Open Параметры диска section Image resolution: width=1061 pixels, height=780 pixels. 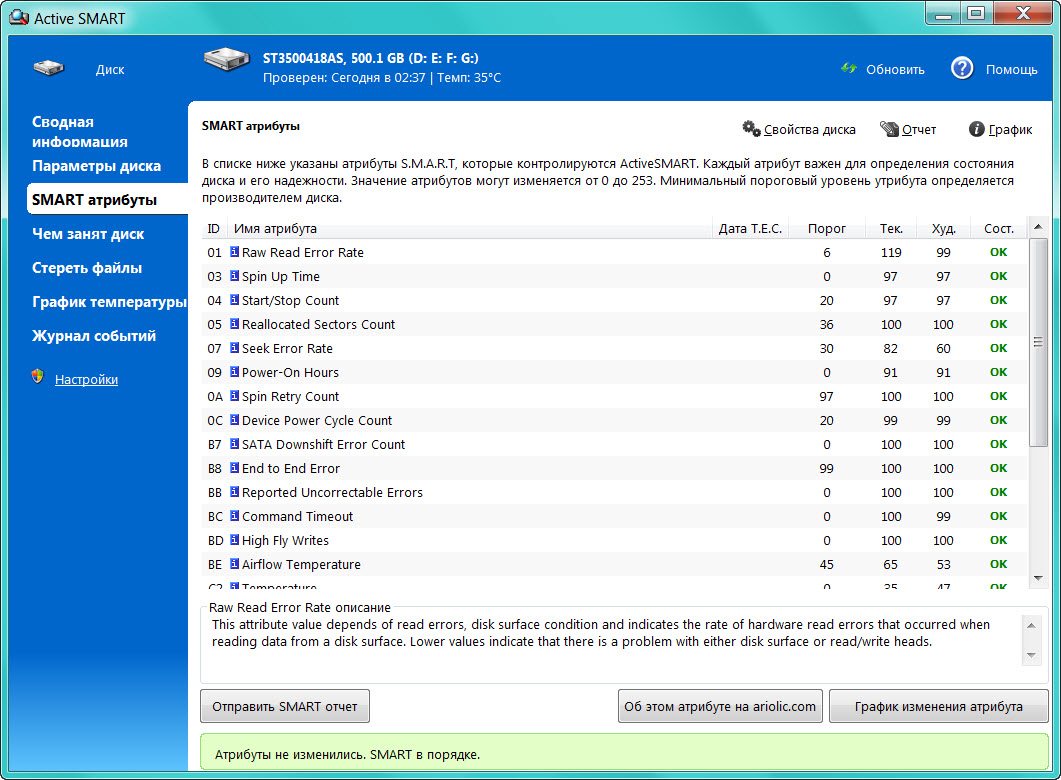(96, 166)
